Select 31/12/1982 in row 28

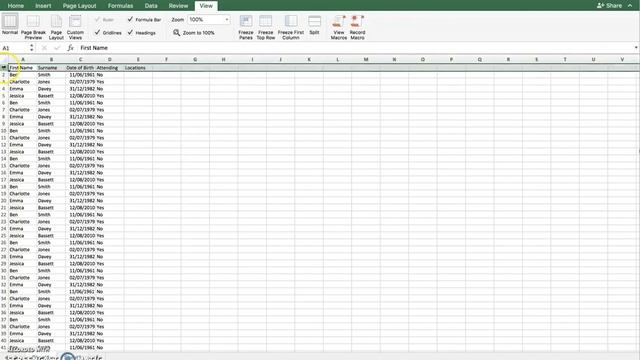tap(80, 257)
